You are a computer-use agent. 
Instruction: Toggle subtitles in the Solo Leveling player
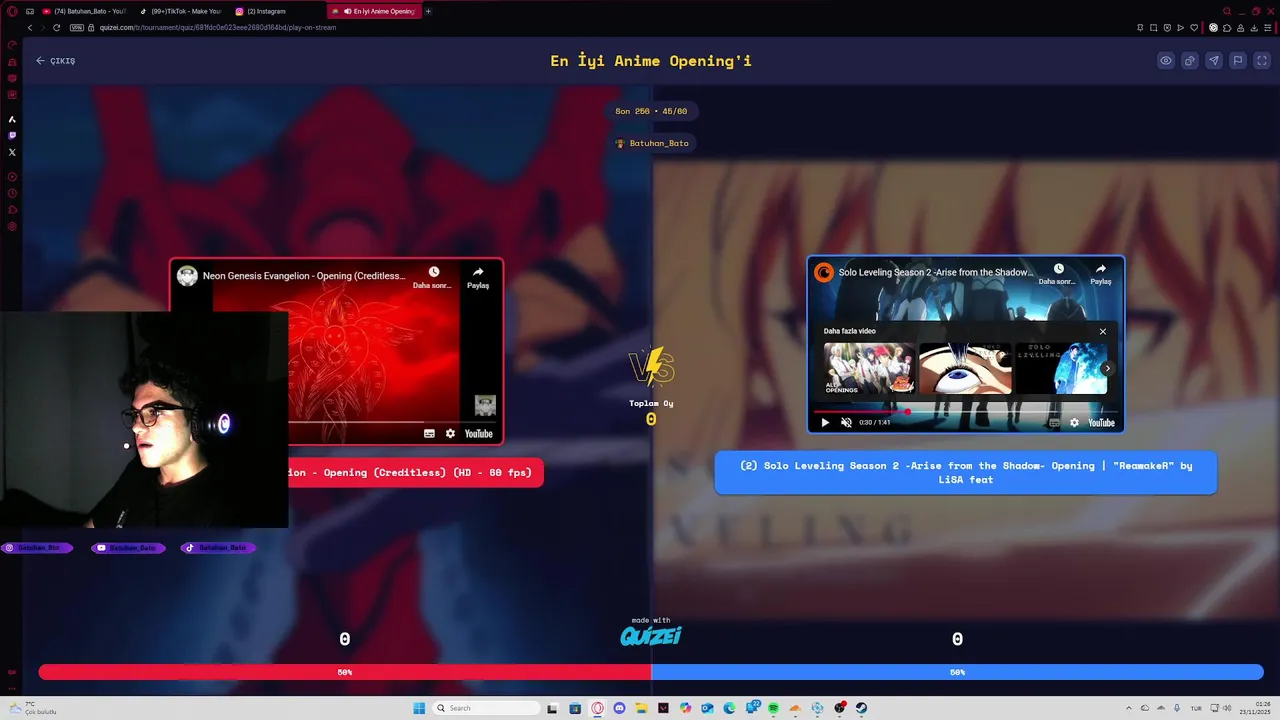(1054, 422)
